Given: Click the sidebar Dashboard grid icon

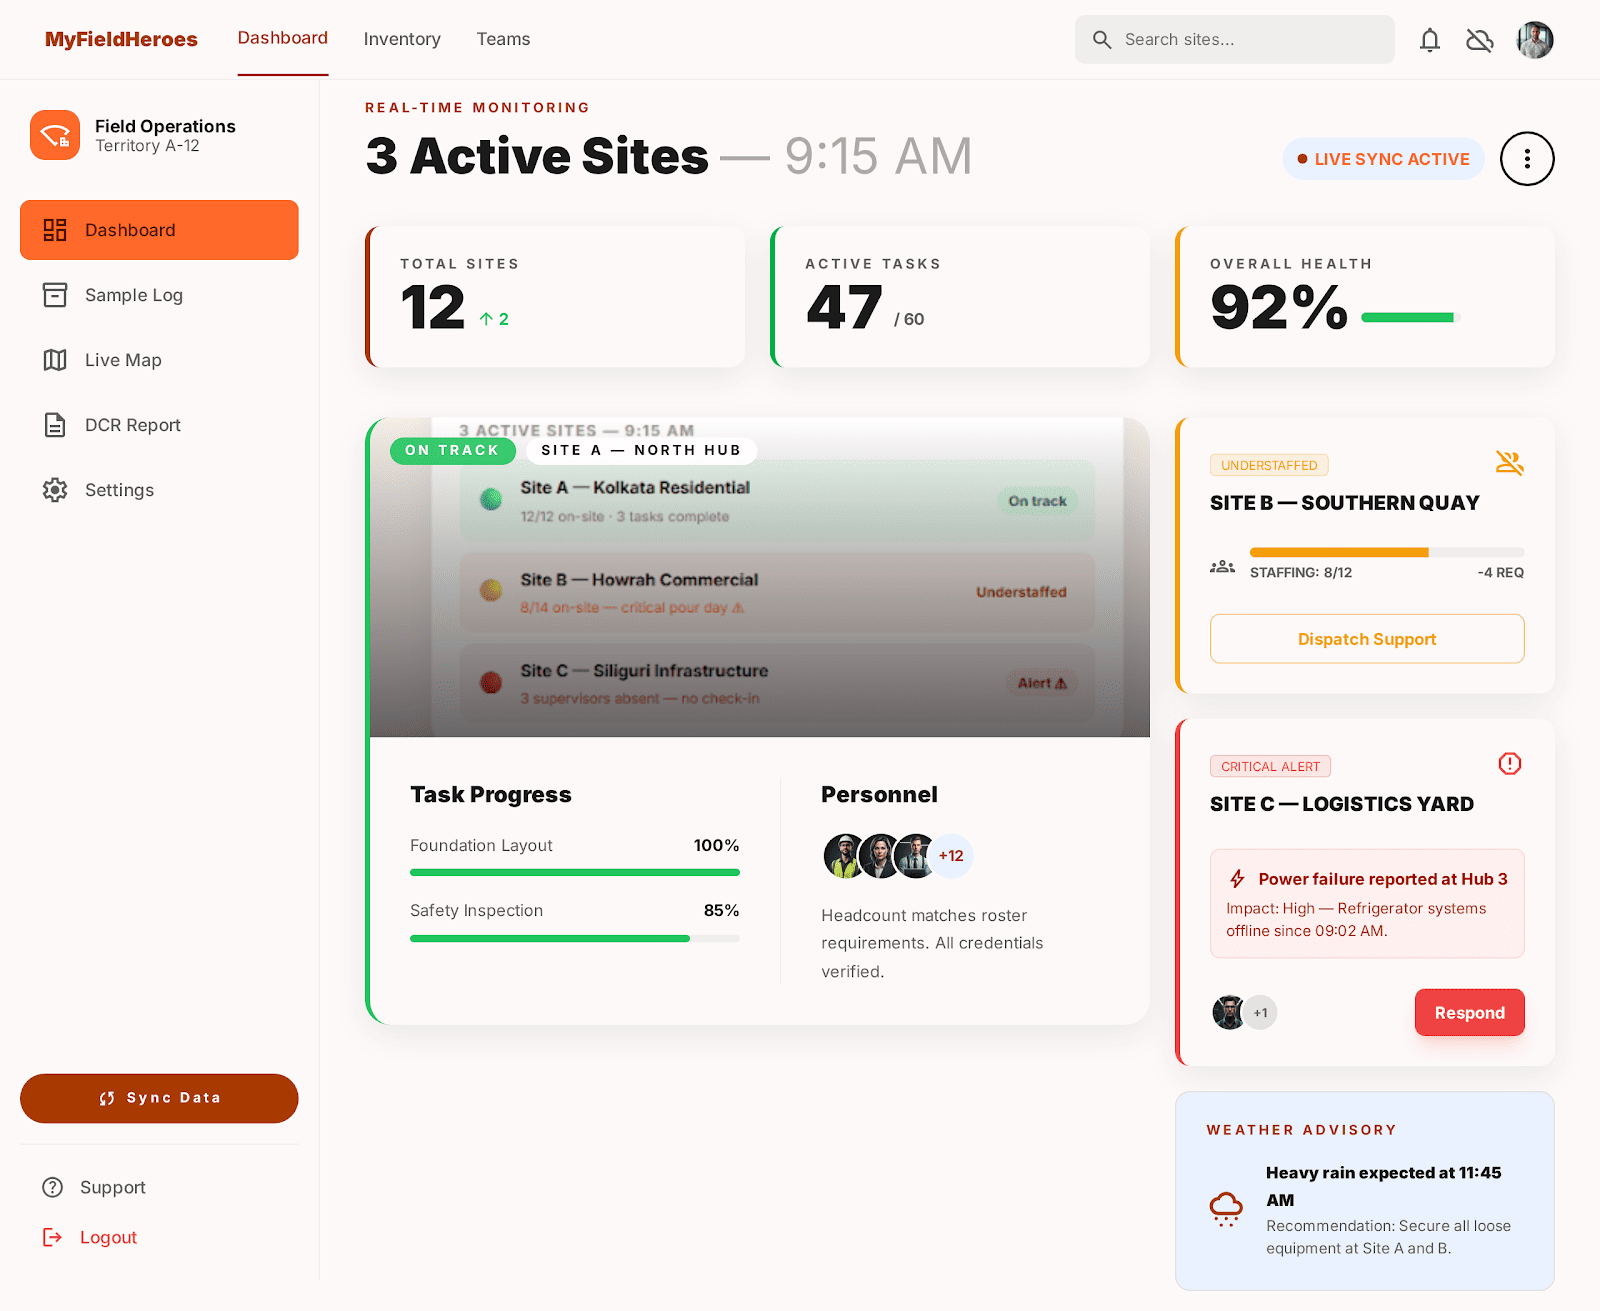Looking at the screenshot, I should click(x=55, y=230).
